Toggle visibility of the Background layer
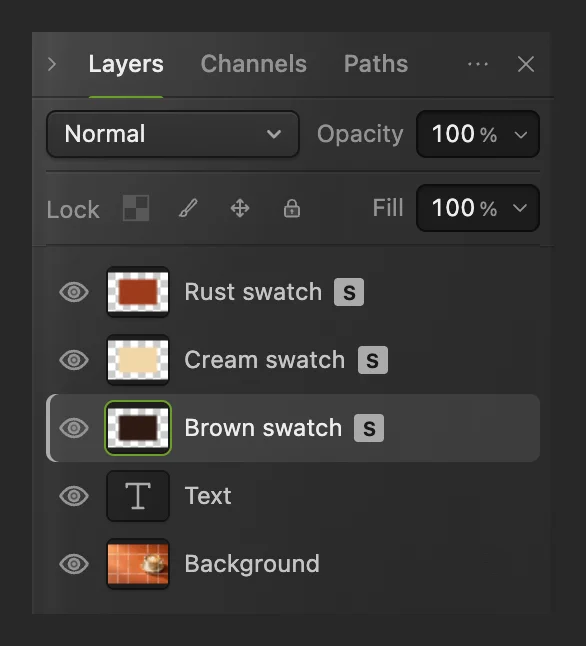The image size is (586, 646). tap(74, 564)
